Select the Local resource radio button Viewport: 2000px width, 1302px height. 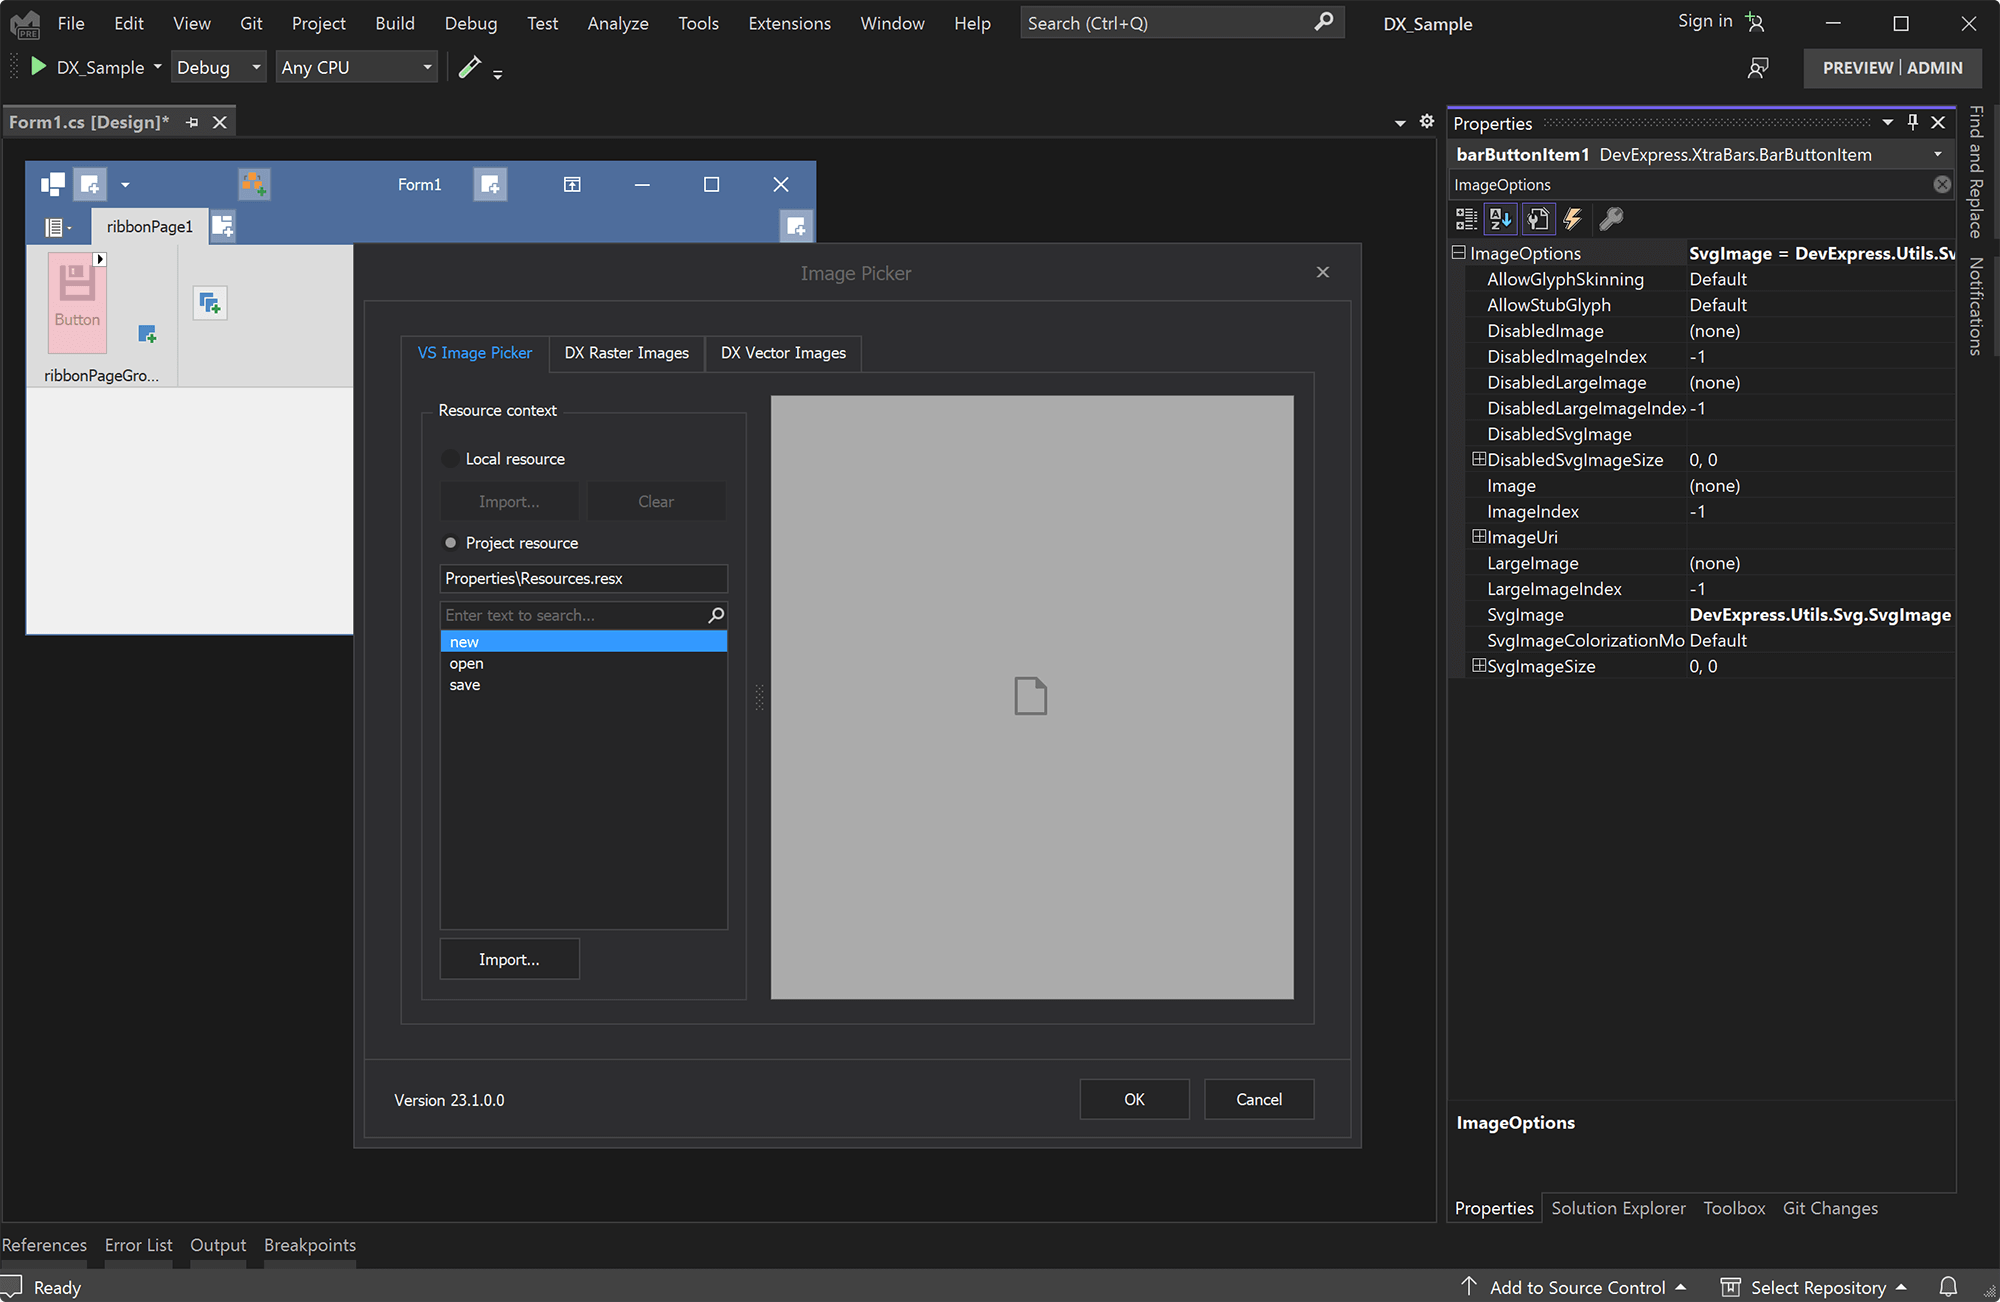click(450, 458)
